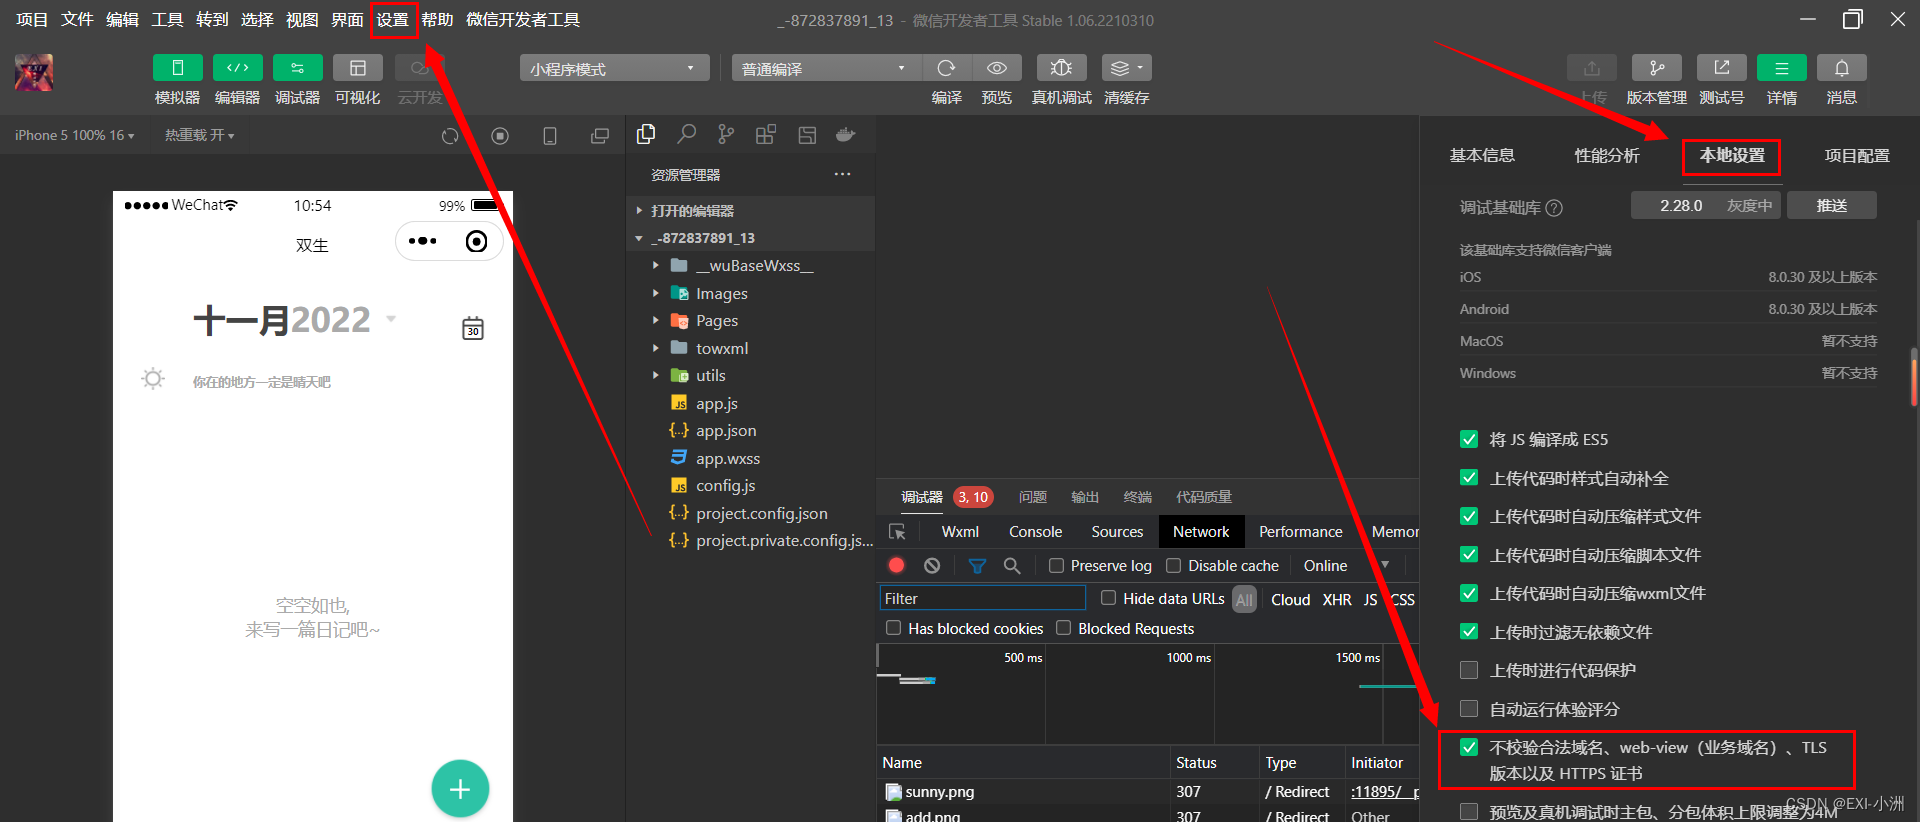Click the resource manager more options (…)
The image size is (1920, 822).
click(x=843, y=174)
